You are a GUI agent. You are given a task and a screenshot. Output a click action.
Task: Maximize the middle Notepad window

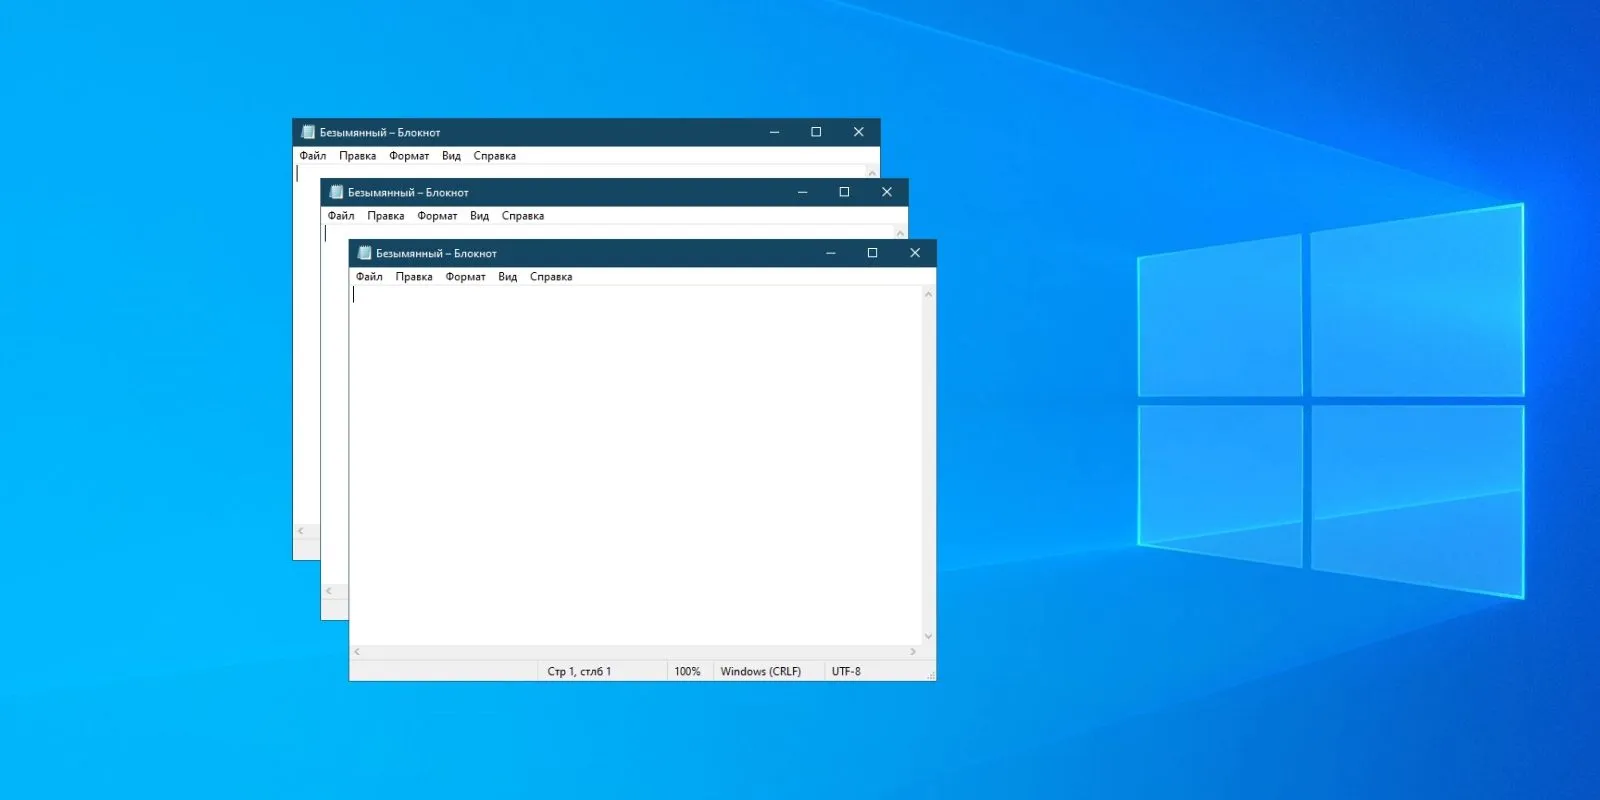tap(844, 192)
